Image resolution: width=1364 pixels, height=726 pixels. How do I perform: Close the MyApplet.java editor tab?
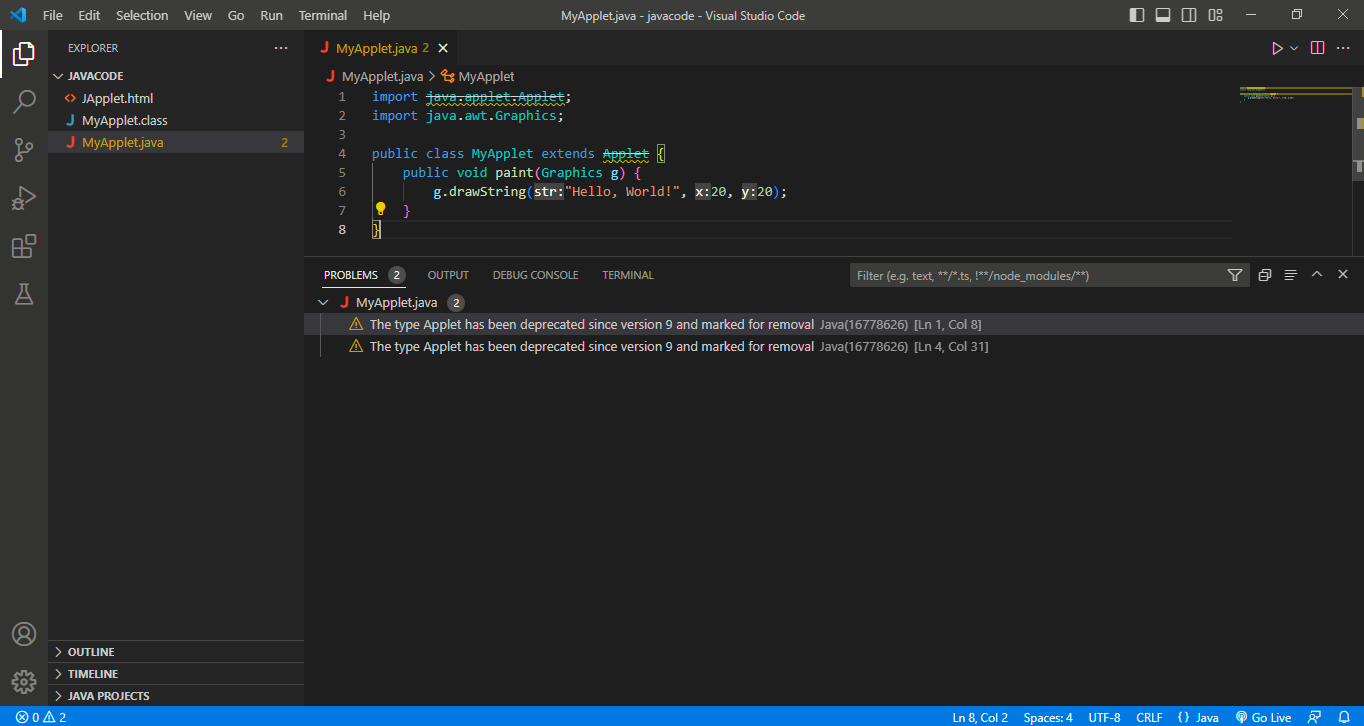(x=443, y=48)
